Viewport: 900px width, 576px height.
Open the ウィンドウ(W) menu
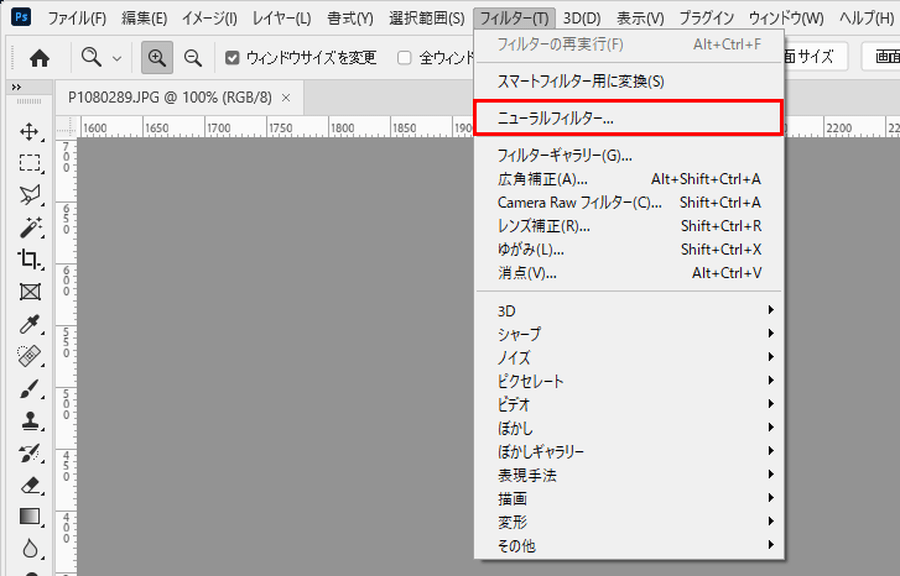tap(786, 18)
